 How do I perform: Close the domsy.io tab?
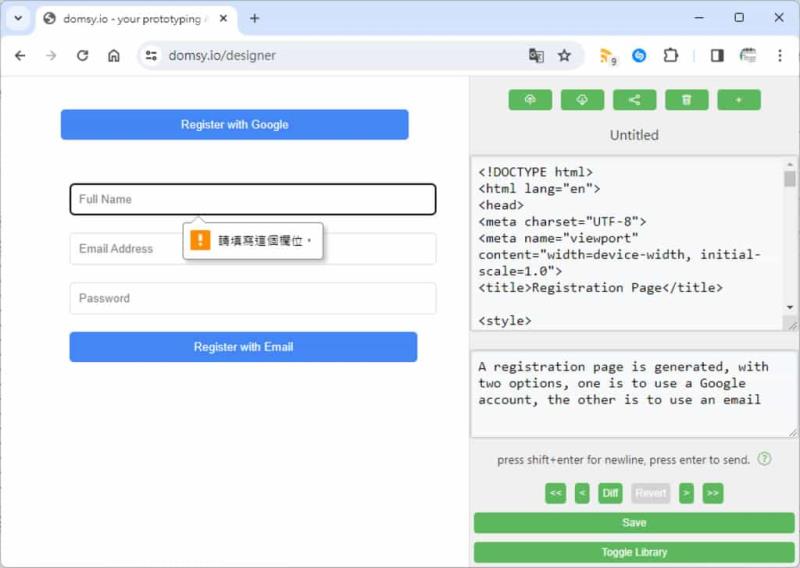coord(223,18)
